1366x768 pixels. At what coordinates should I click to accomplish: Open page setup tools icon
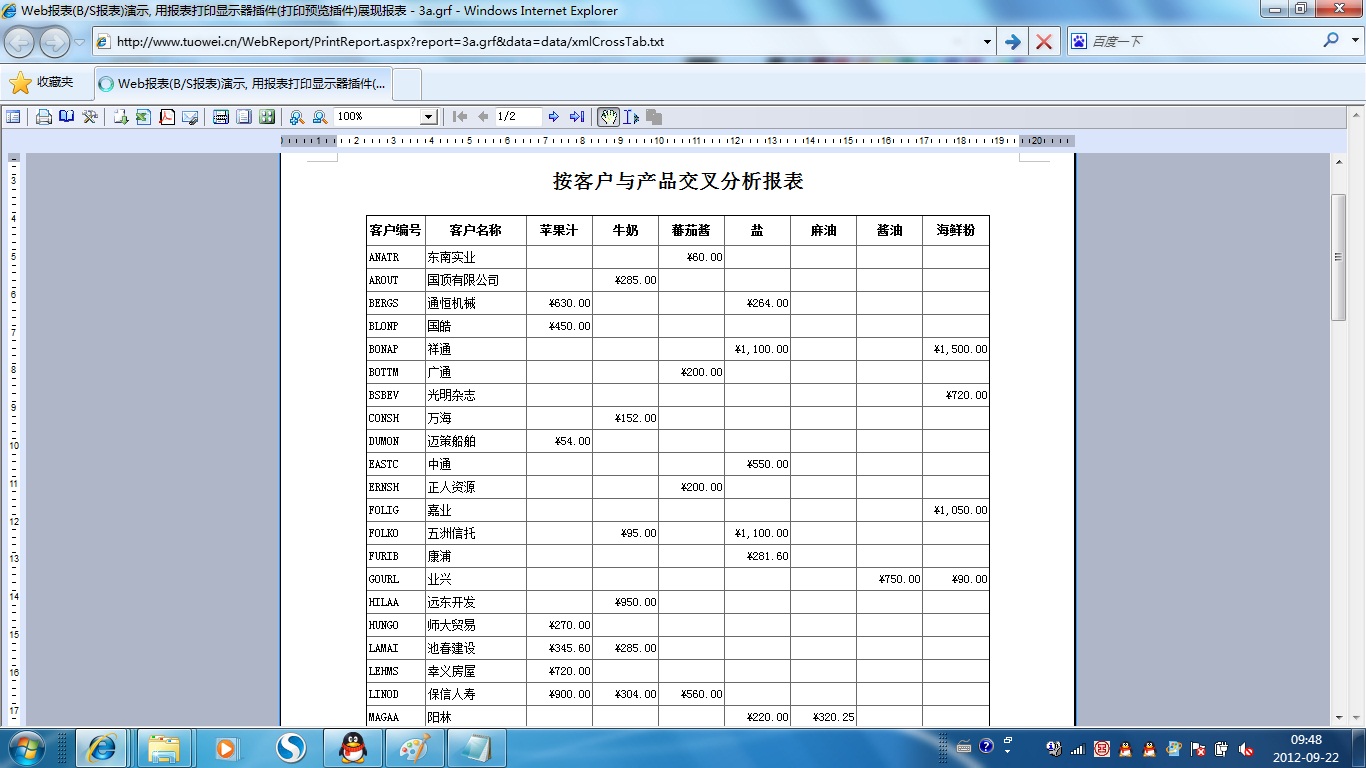(x=90, y=117)
